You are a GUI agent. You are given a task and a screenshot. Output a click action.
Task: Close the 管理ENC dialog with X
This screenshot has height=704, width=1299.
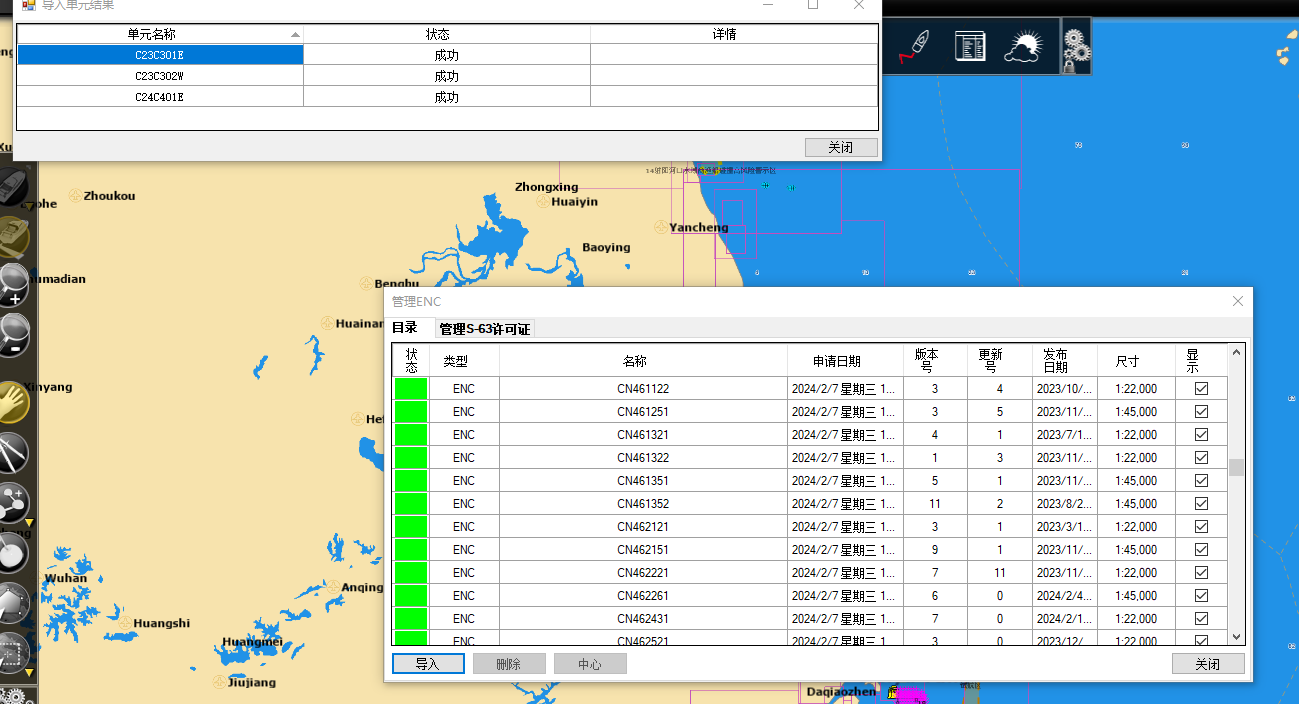[x=1238, y=301]
